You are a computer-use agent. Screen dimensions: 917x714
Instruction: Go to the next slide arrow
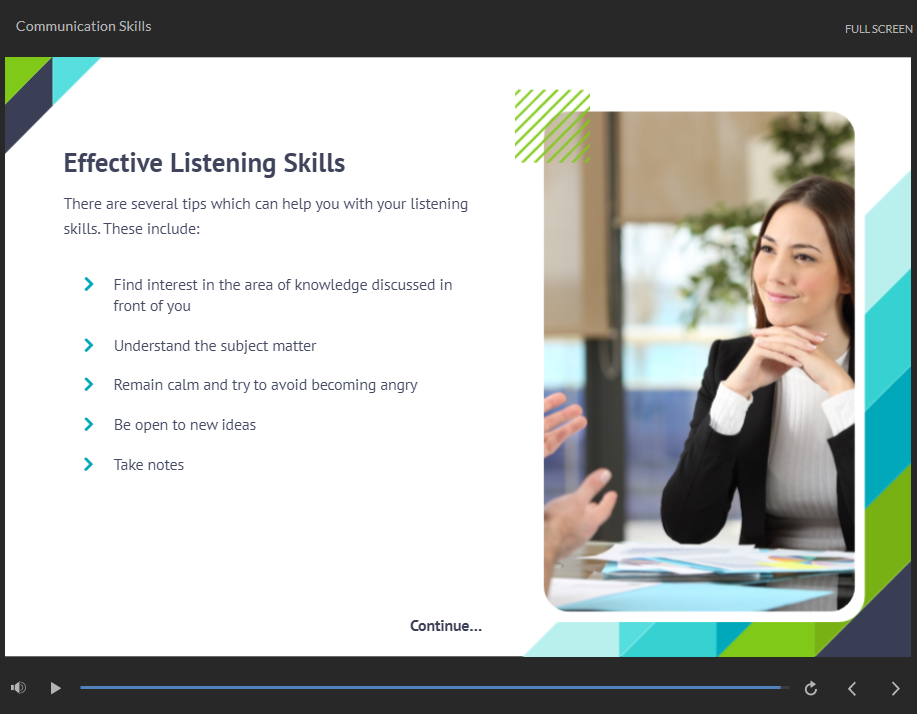click(895, 688)
